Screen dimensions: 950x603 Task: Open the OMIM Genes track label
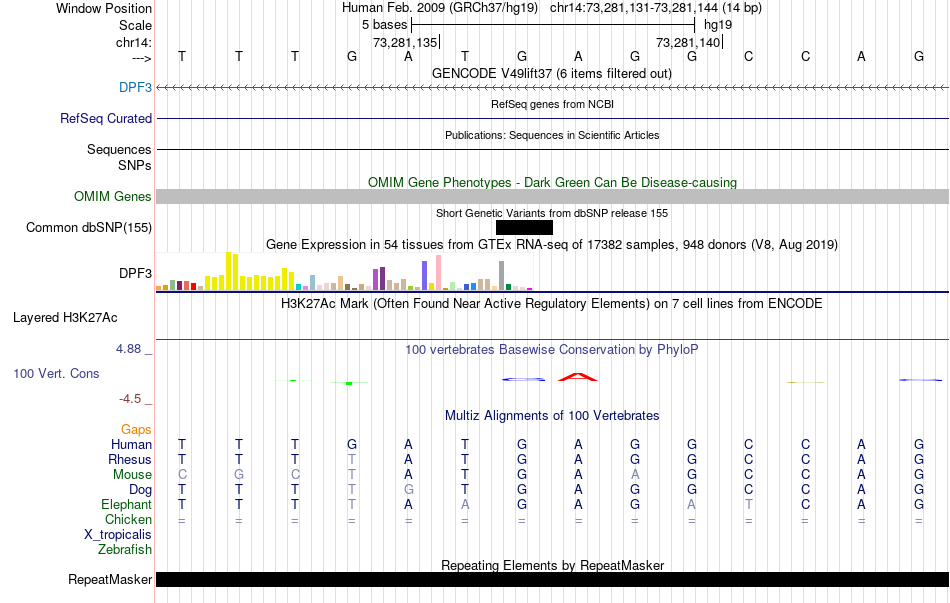pos(112,197)
